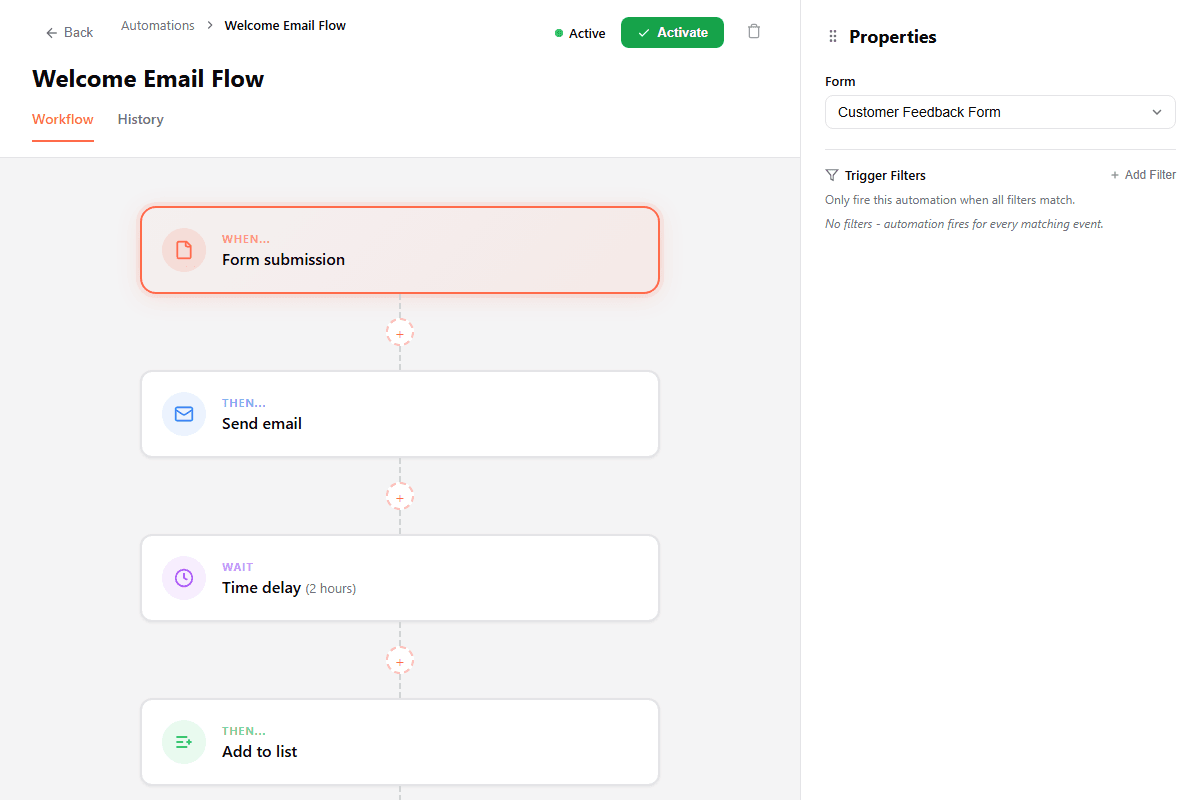This screenshot has height=800, width=1200.
Task: Switch to the History tab
Action: [x=140, y=119]
